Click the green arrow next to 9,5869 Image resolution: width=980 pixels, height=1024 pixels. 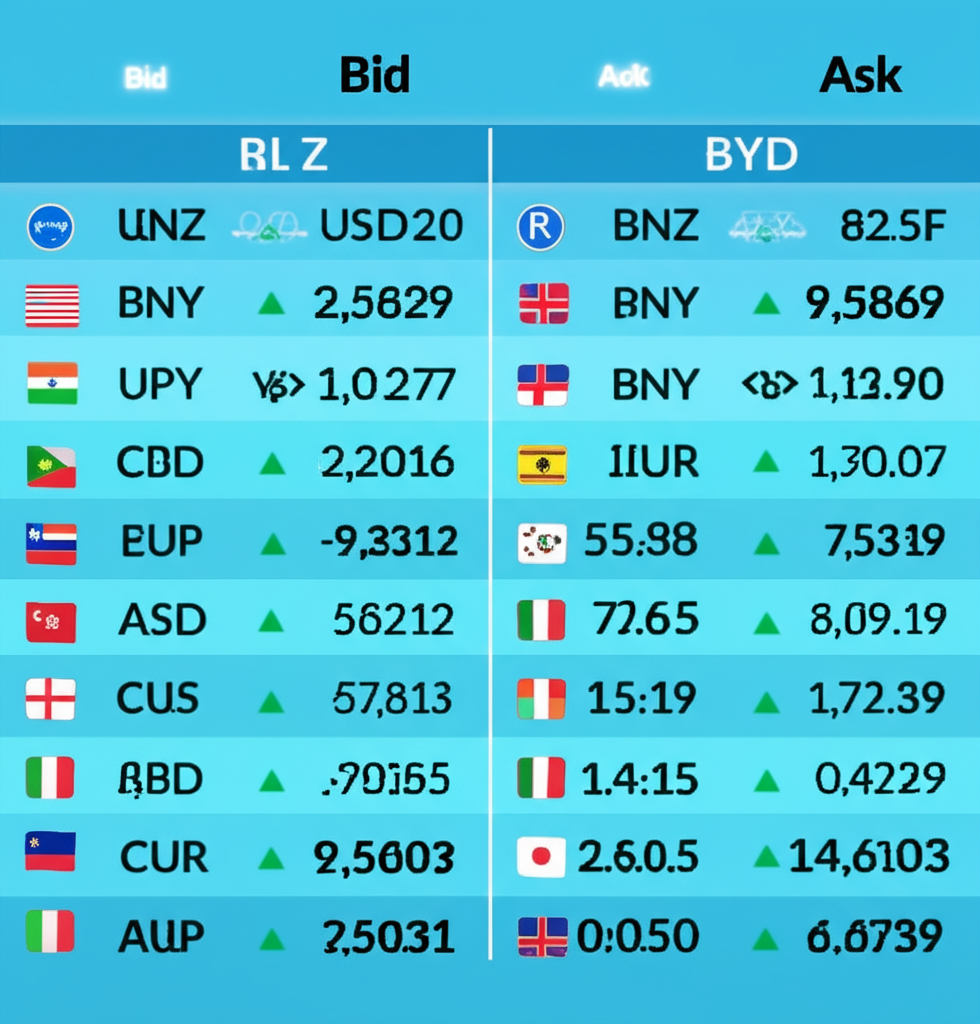pos(766,303)
